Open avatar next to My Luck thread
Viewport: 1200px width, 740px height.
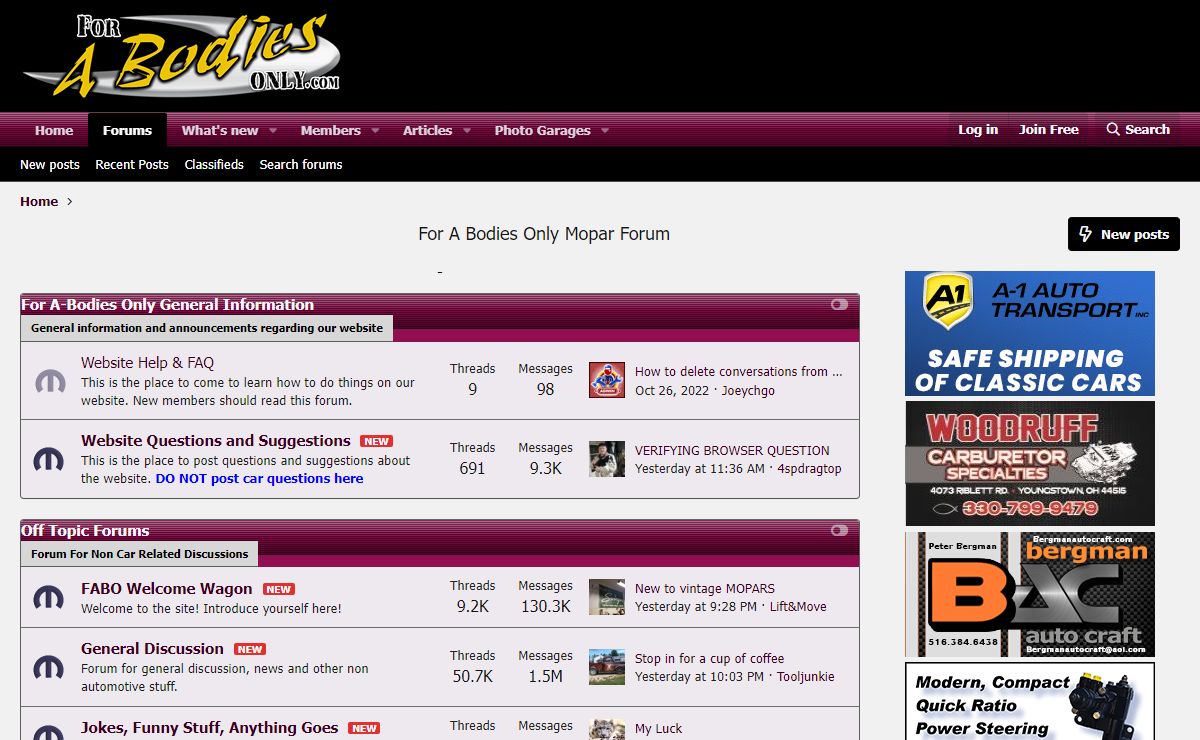click(x=607, y=730)
